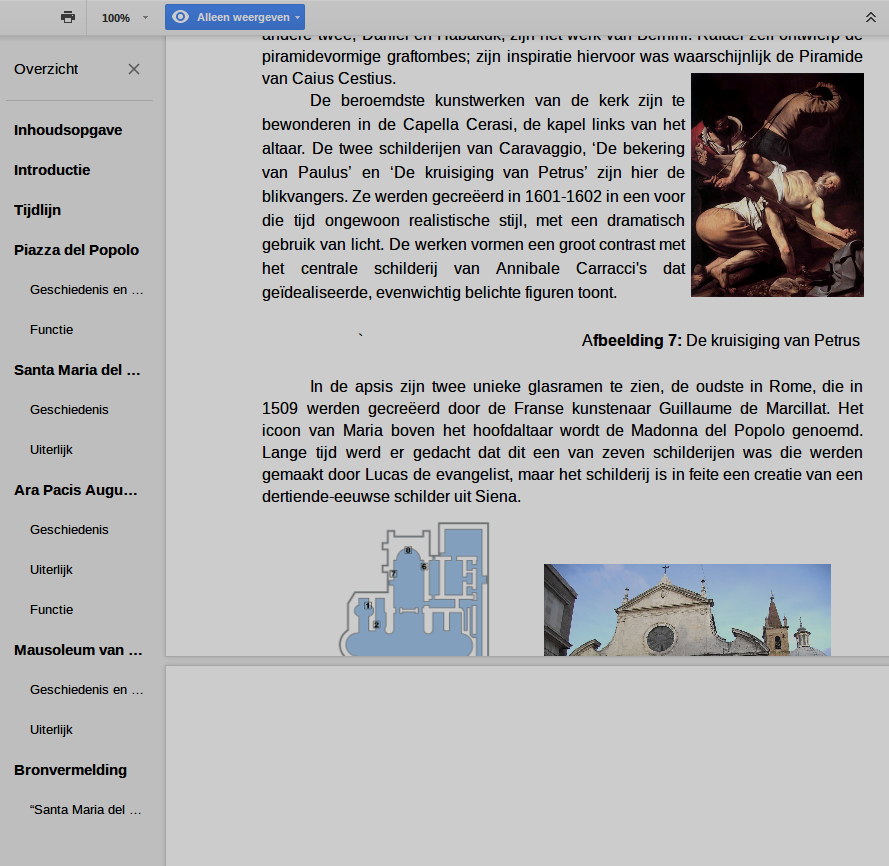Click the eye icon in Alleen weergeven

[x=181, y=17]
